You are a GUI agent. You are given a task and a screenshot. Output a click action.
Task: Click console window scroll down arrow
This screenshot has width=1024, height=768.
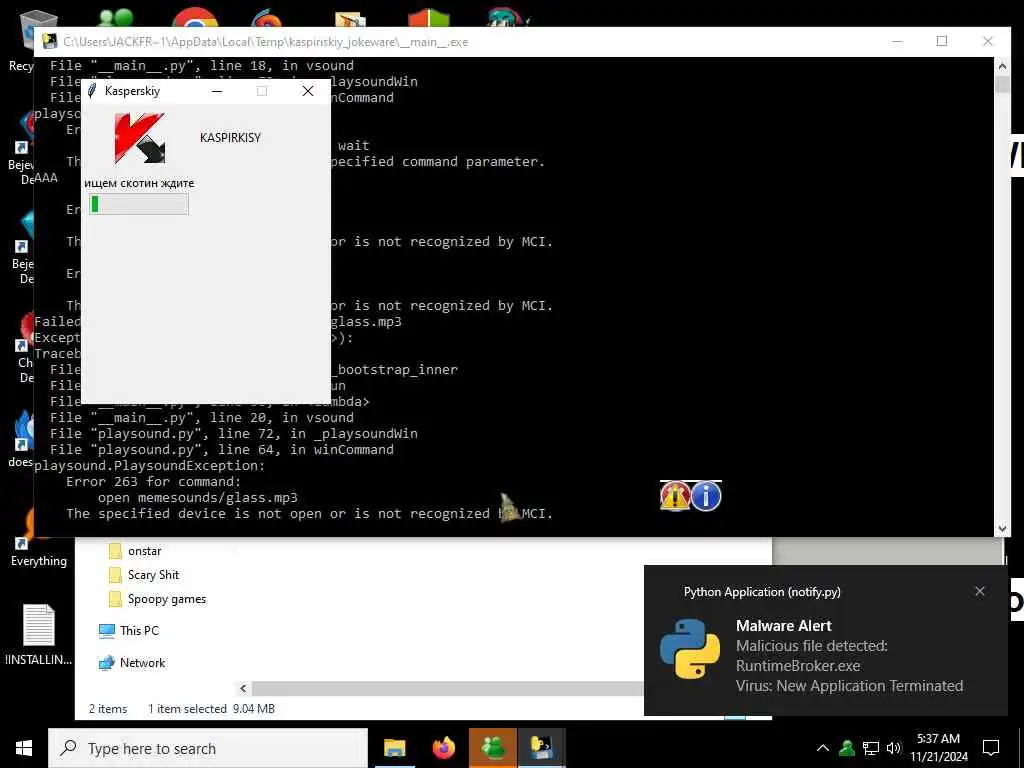point(1002,528)
